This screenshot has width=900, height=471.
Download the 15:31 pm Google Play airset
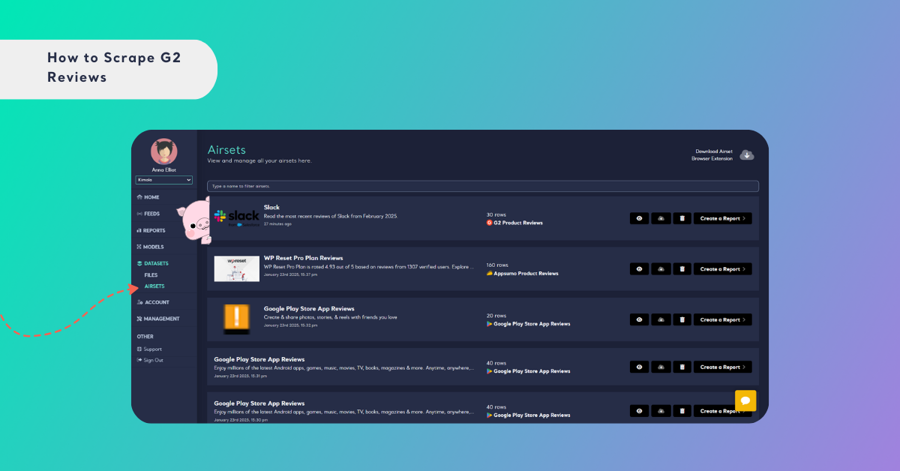(x=661, y=367)
